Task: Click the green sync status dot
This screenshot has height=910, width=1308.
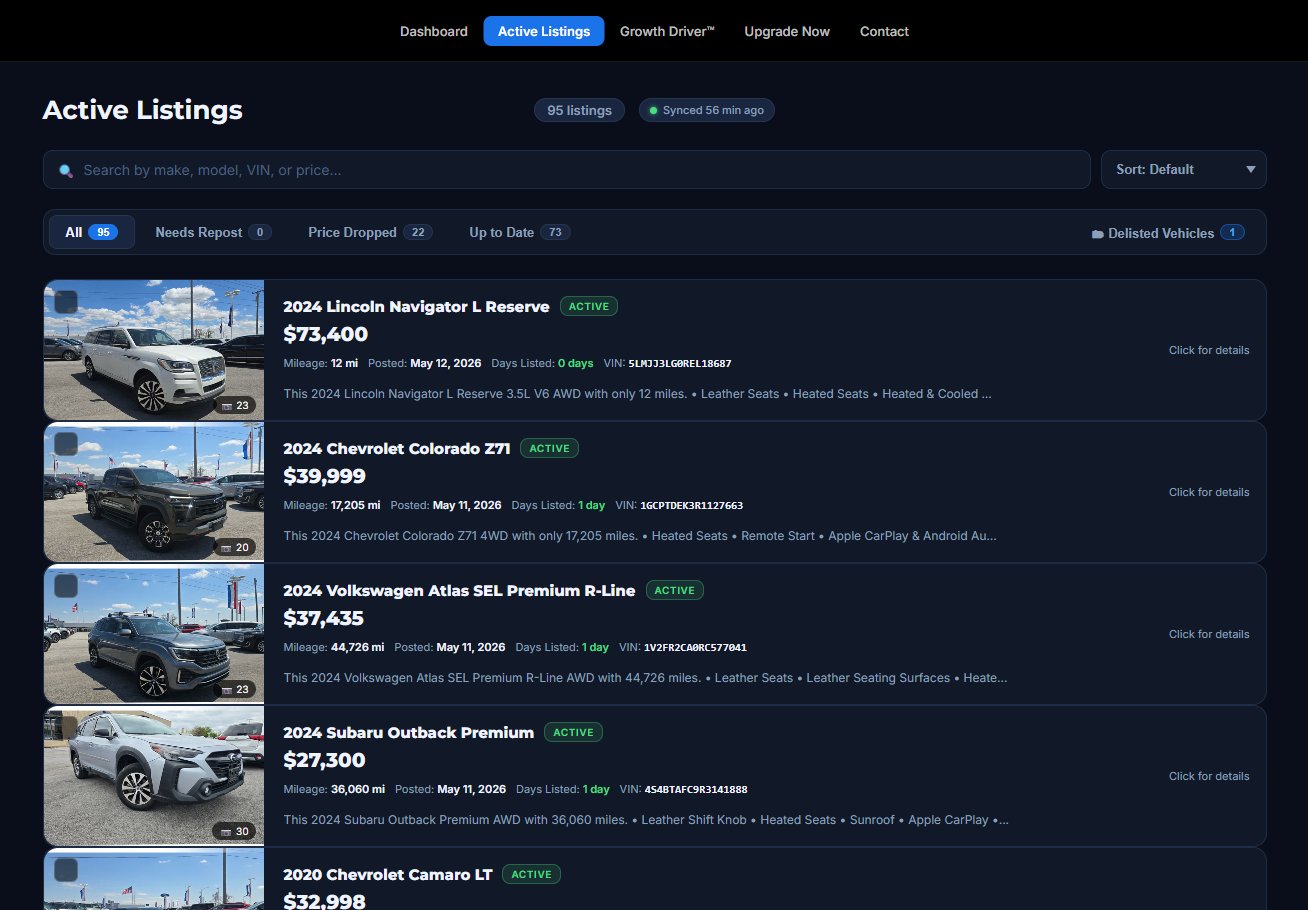Action: pos(653,110)
